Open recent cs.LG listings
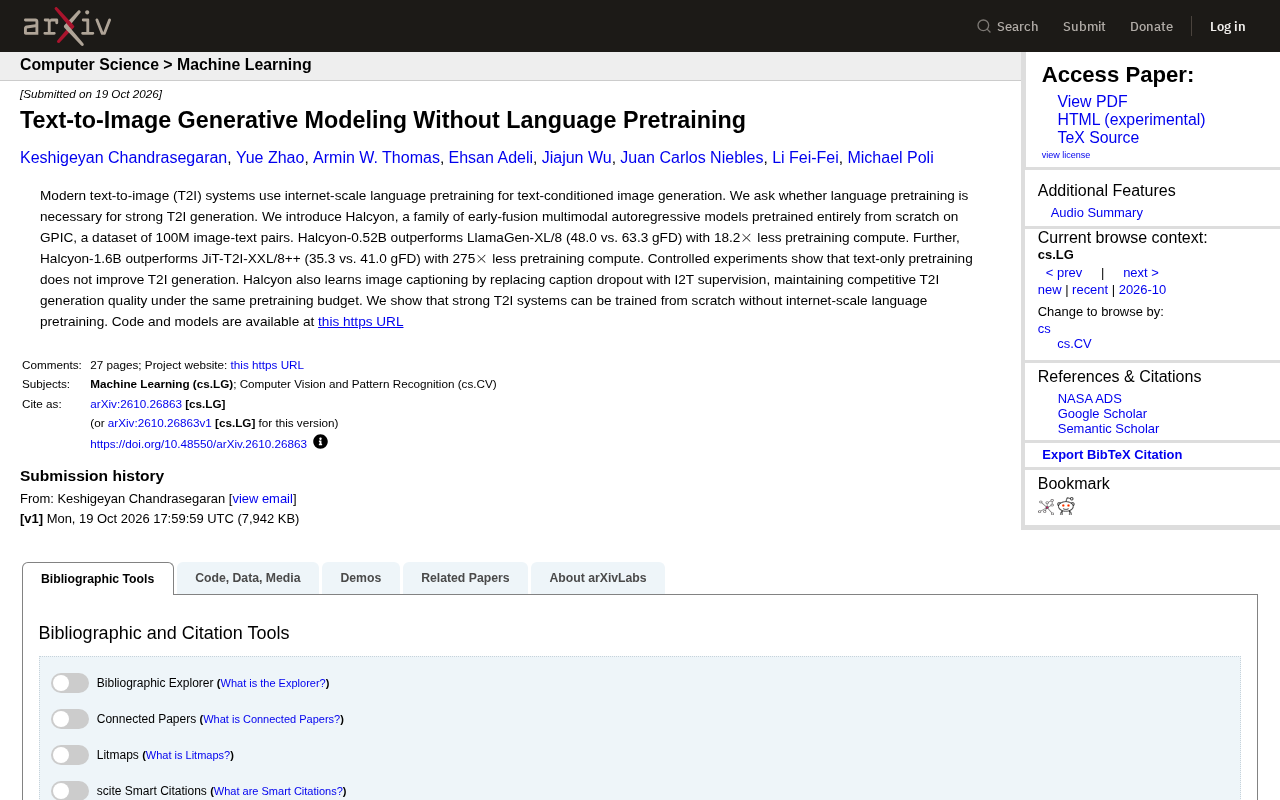This screenshot has height=800, width=1280. [1090, 290]
